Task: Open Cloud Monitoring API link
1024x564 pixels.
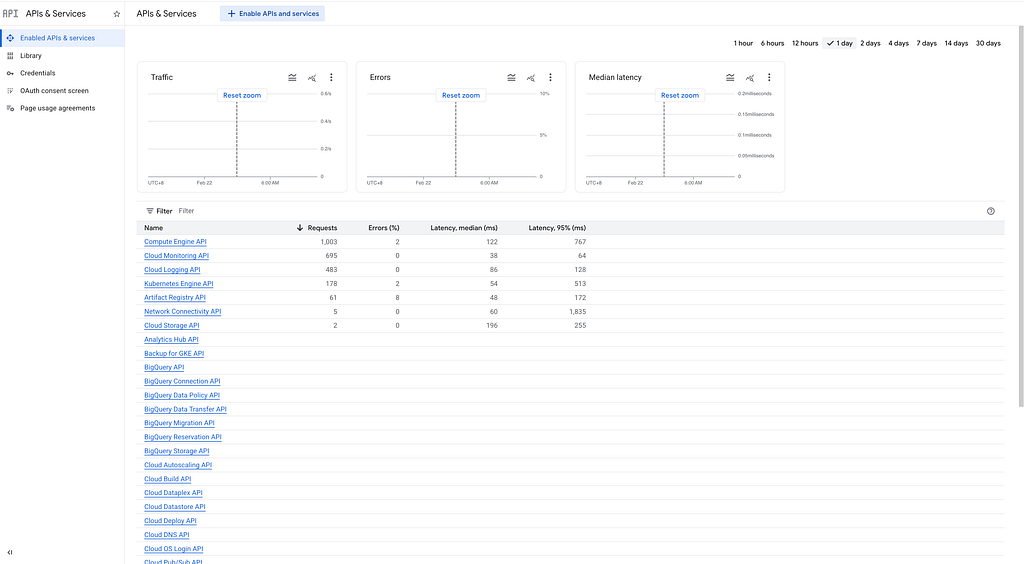Action: (x=176, y=256)
